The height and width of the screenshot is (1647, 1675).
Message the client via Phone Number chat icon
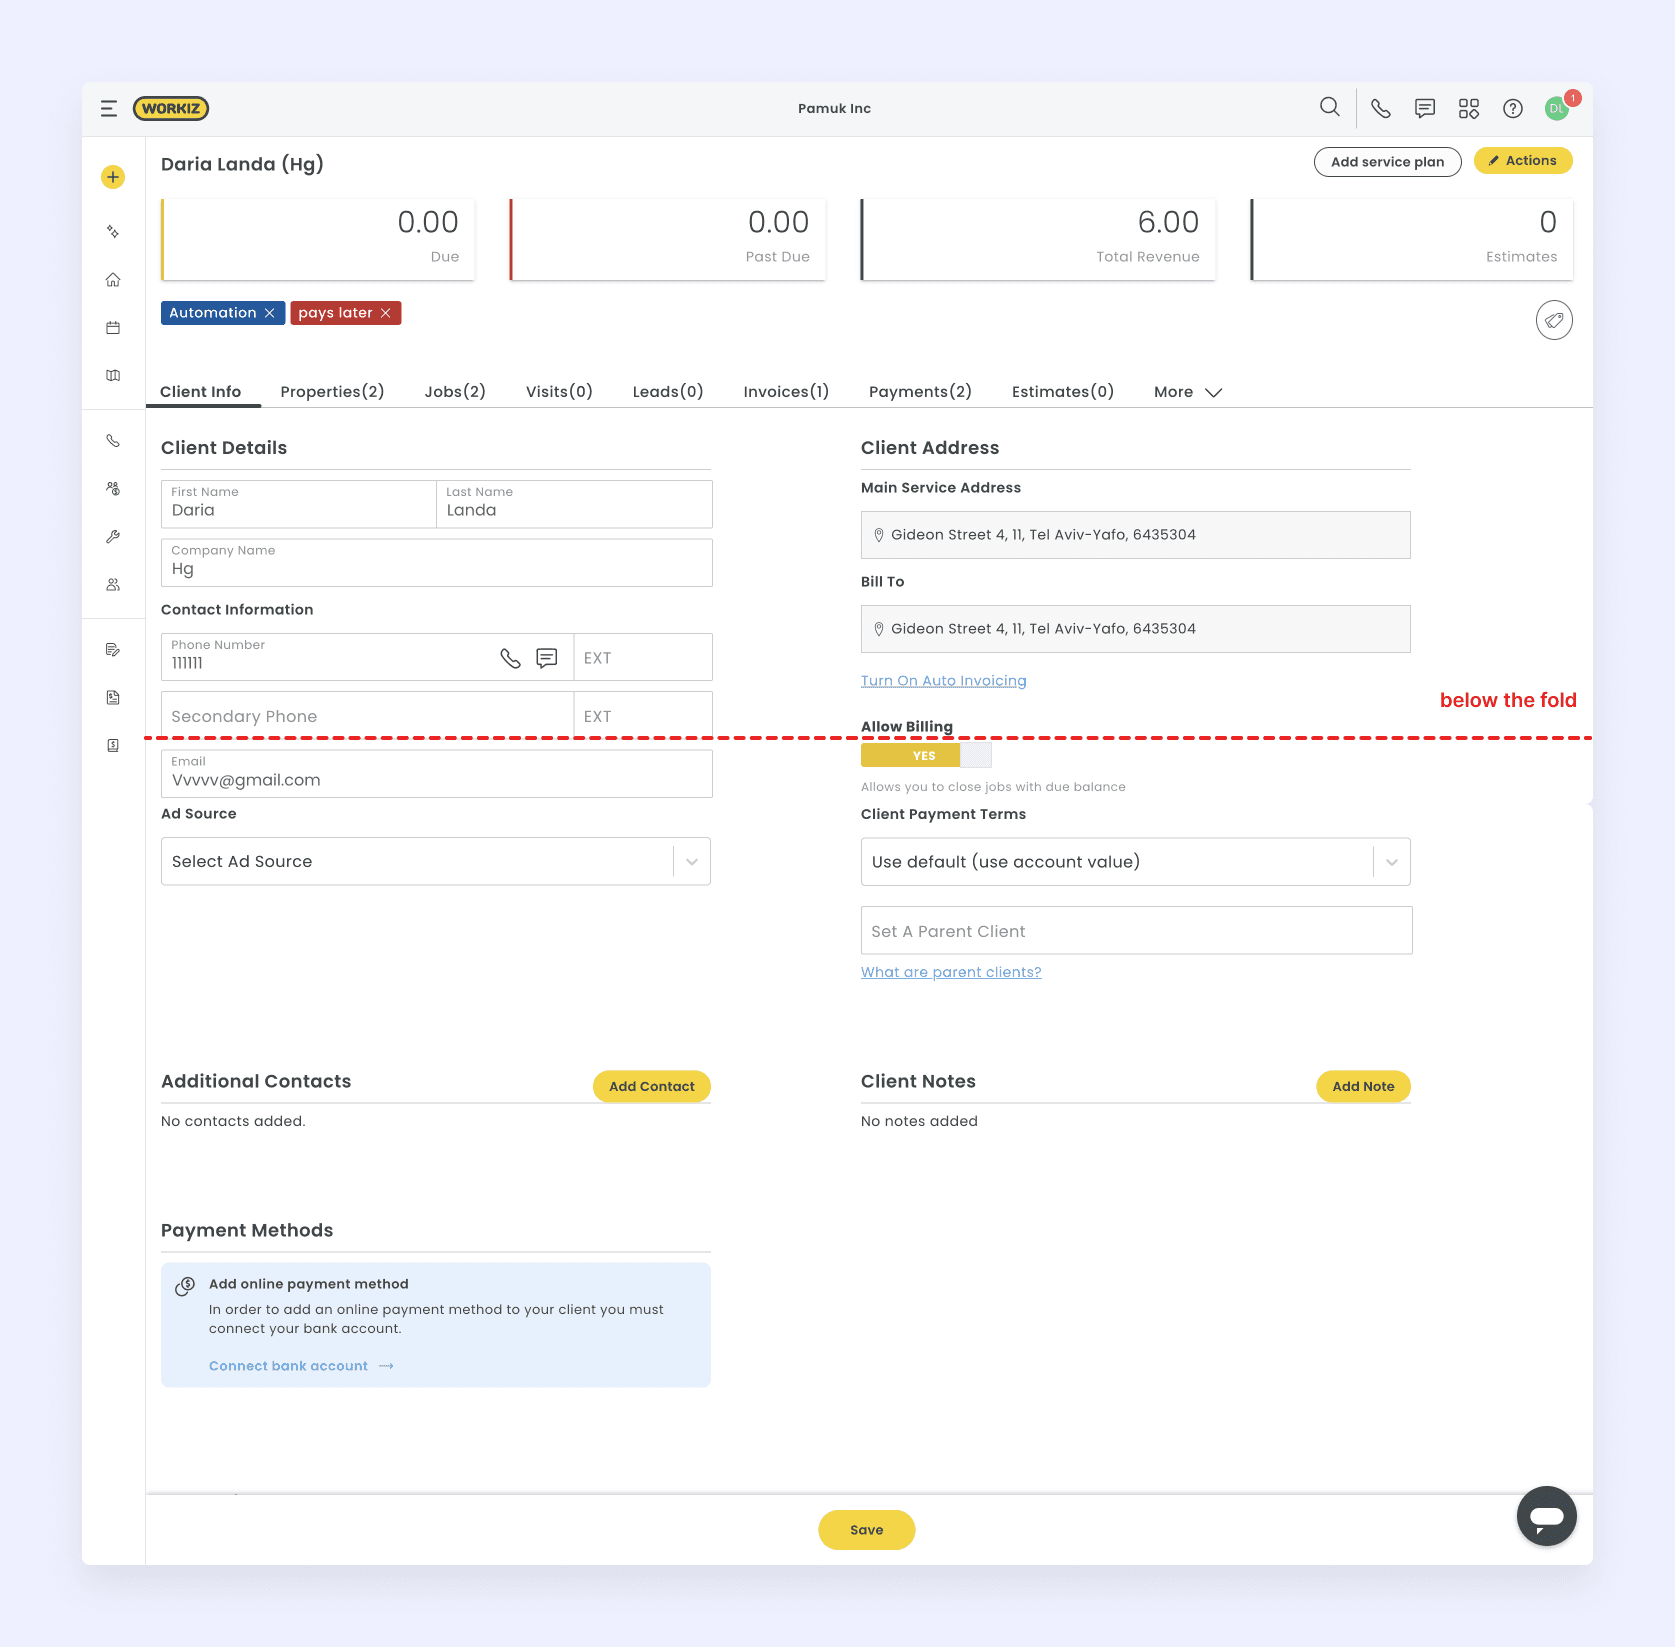click(x=547, y=658)
